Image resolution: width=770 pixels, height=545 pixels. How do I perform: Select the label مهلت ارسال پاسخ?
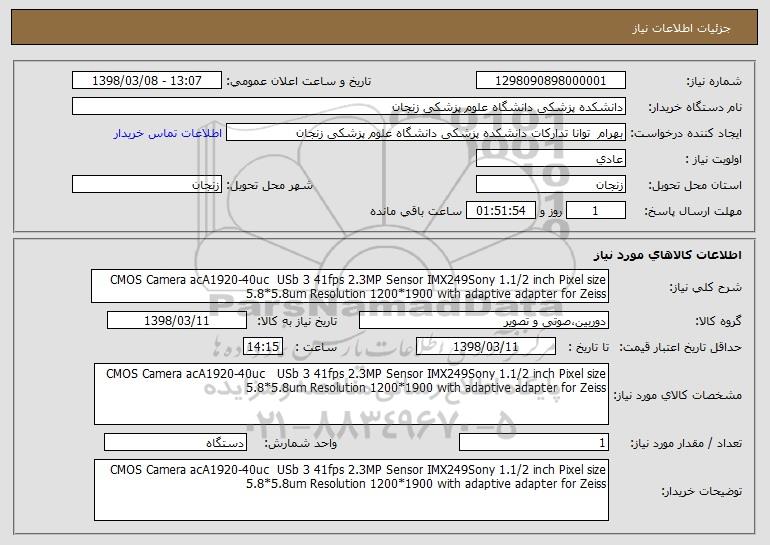pos(693,212)
